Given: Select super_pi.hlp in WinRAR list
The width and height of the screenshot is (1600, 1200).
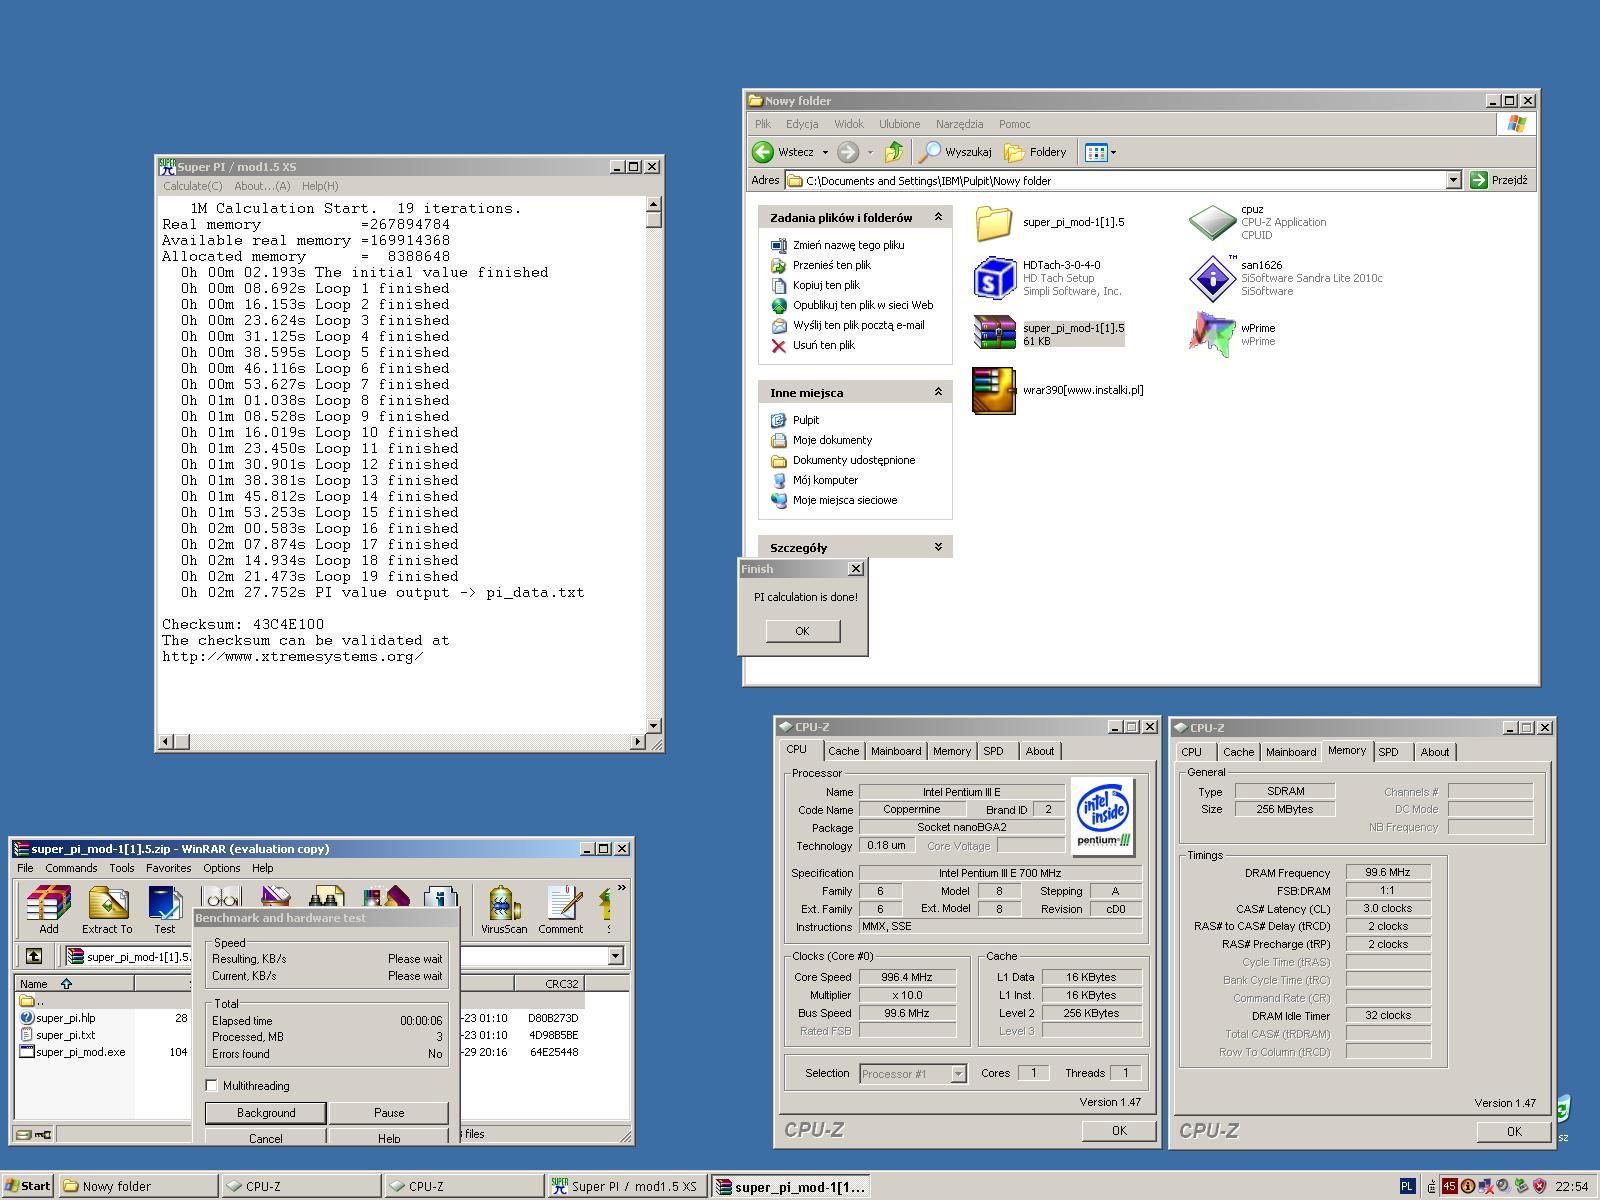Looking at the screenshot, I should 65,1018.
